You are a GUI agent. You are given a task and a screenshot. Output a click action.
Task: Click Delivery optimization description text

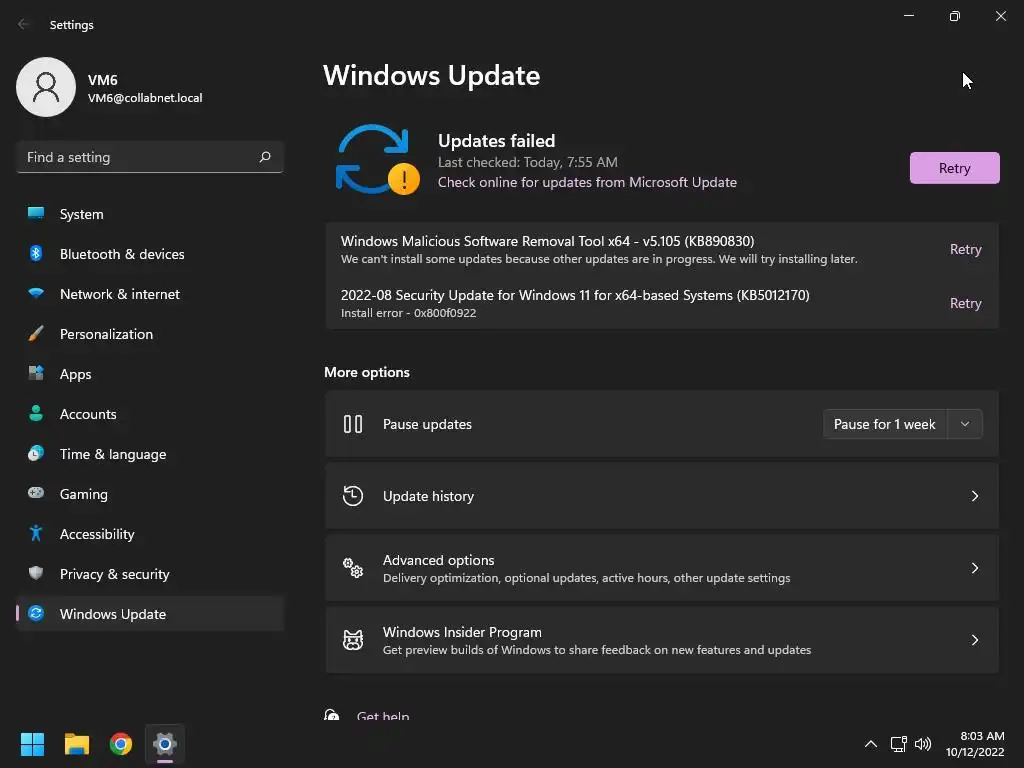586,578
